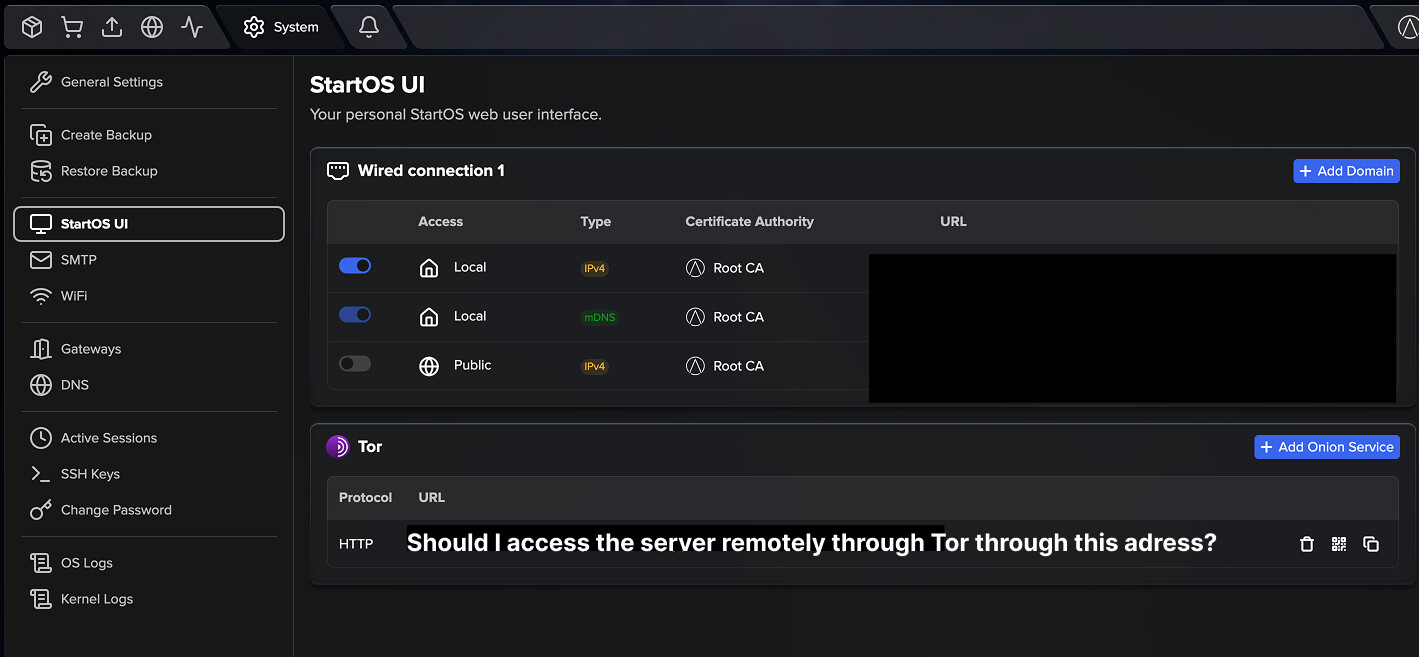Open the notifications bell tab
The width and height of the screenshot is (1419, 657).
[x=369, y=27]
